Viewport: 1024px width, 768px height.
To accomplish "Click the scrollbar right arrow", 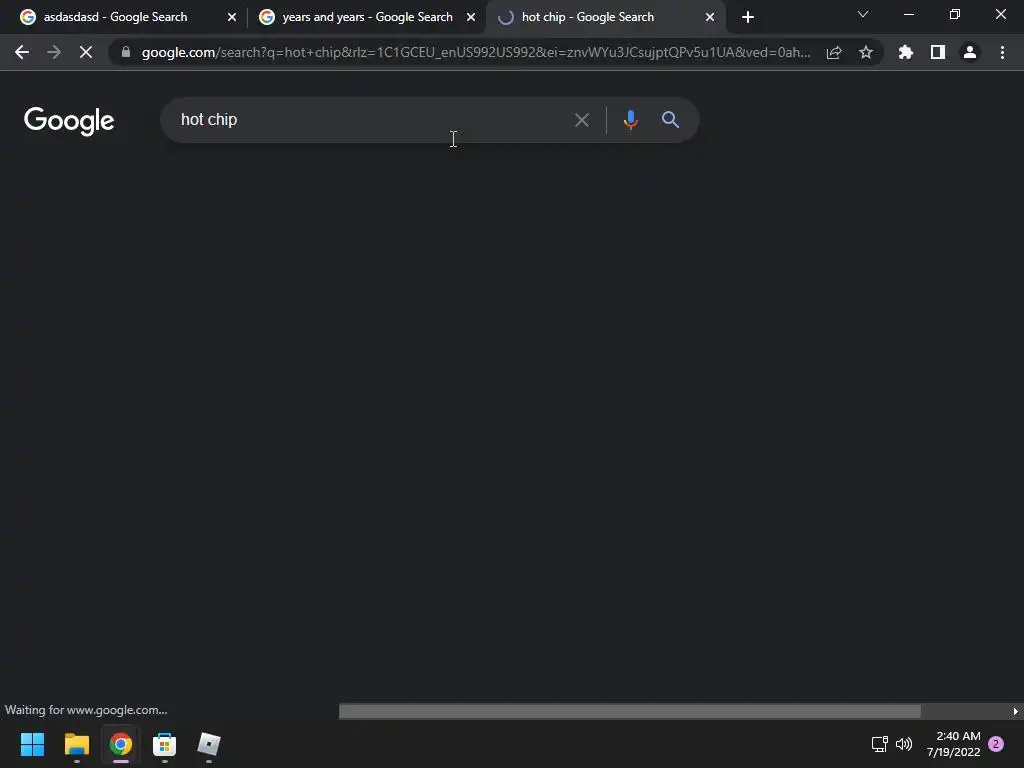I will 1016,711.
